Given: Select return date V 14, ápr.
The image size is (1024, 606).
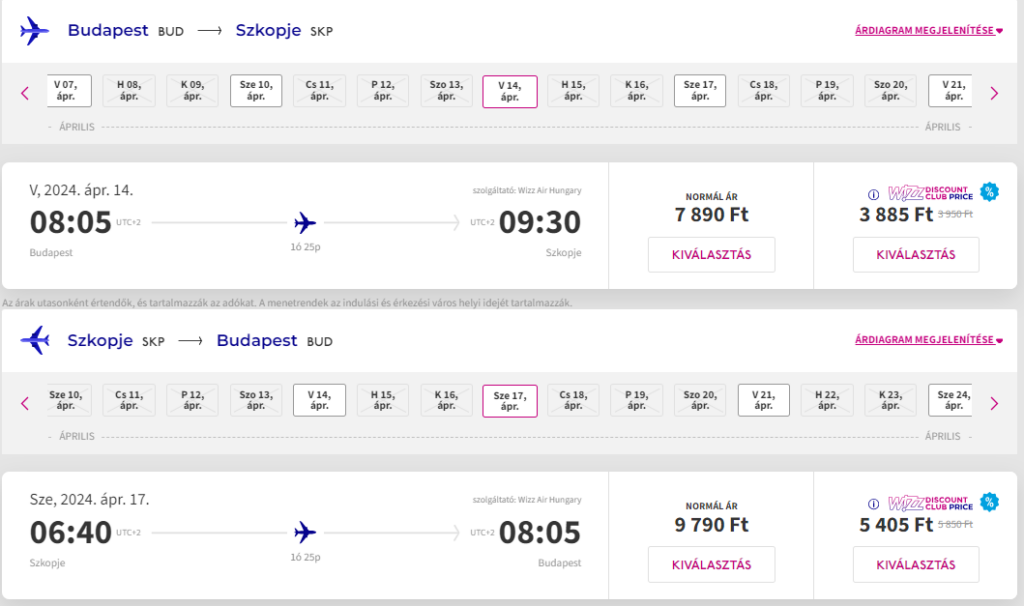Looking at the screenshot, I should 319,401.
